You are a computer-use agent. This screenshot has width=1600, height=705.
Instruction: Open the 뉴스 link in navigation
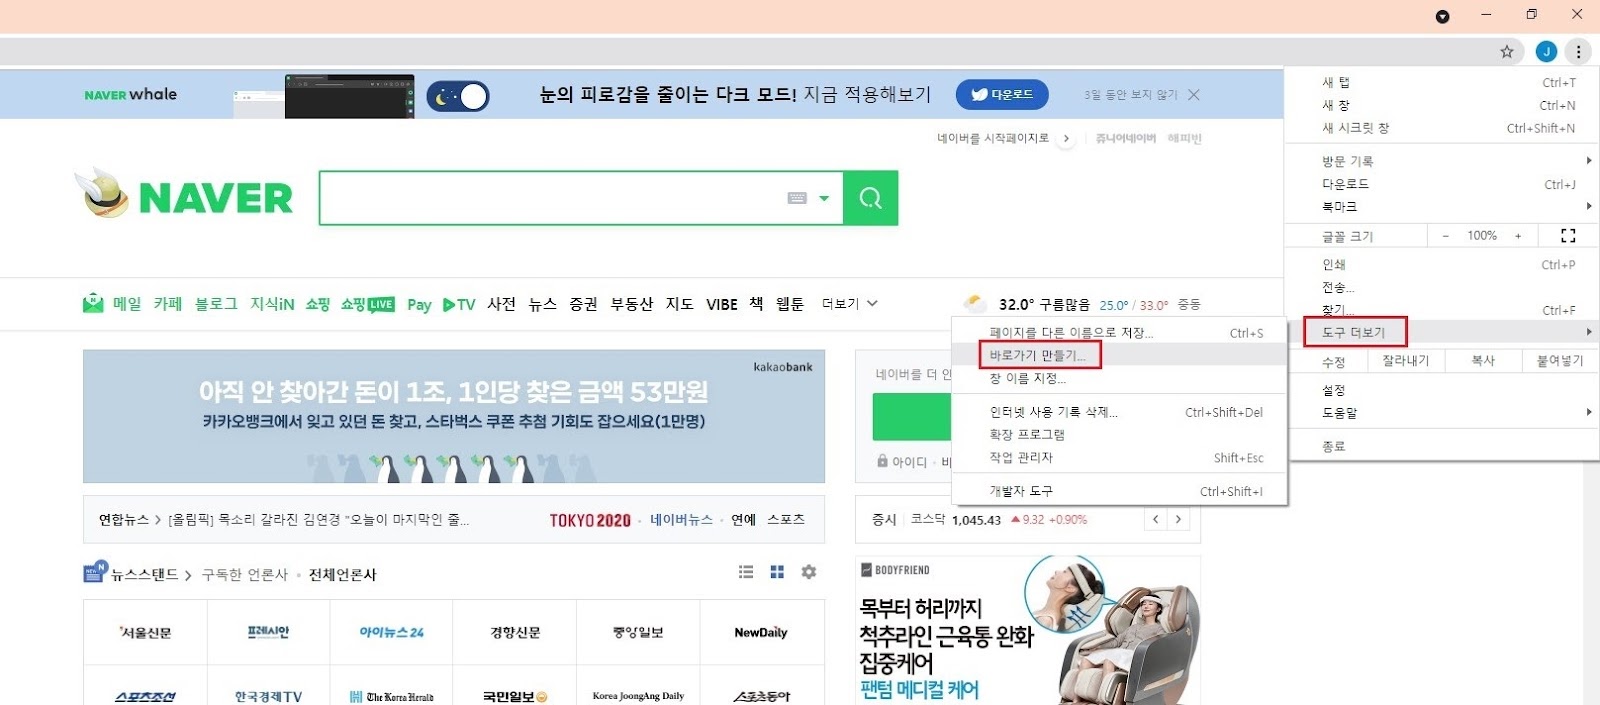(542, 304)
